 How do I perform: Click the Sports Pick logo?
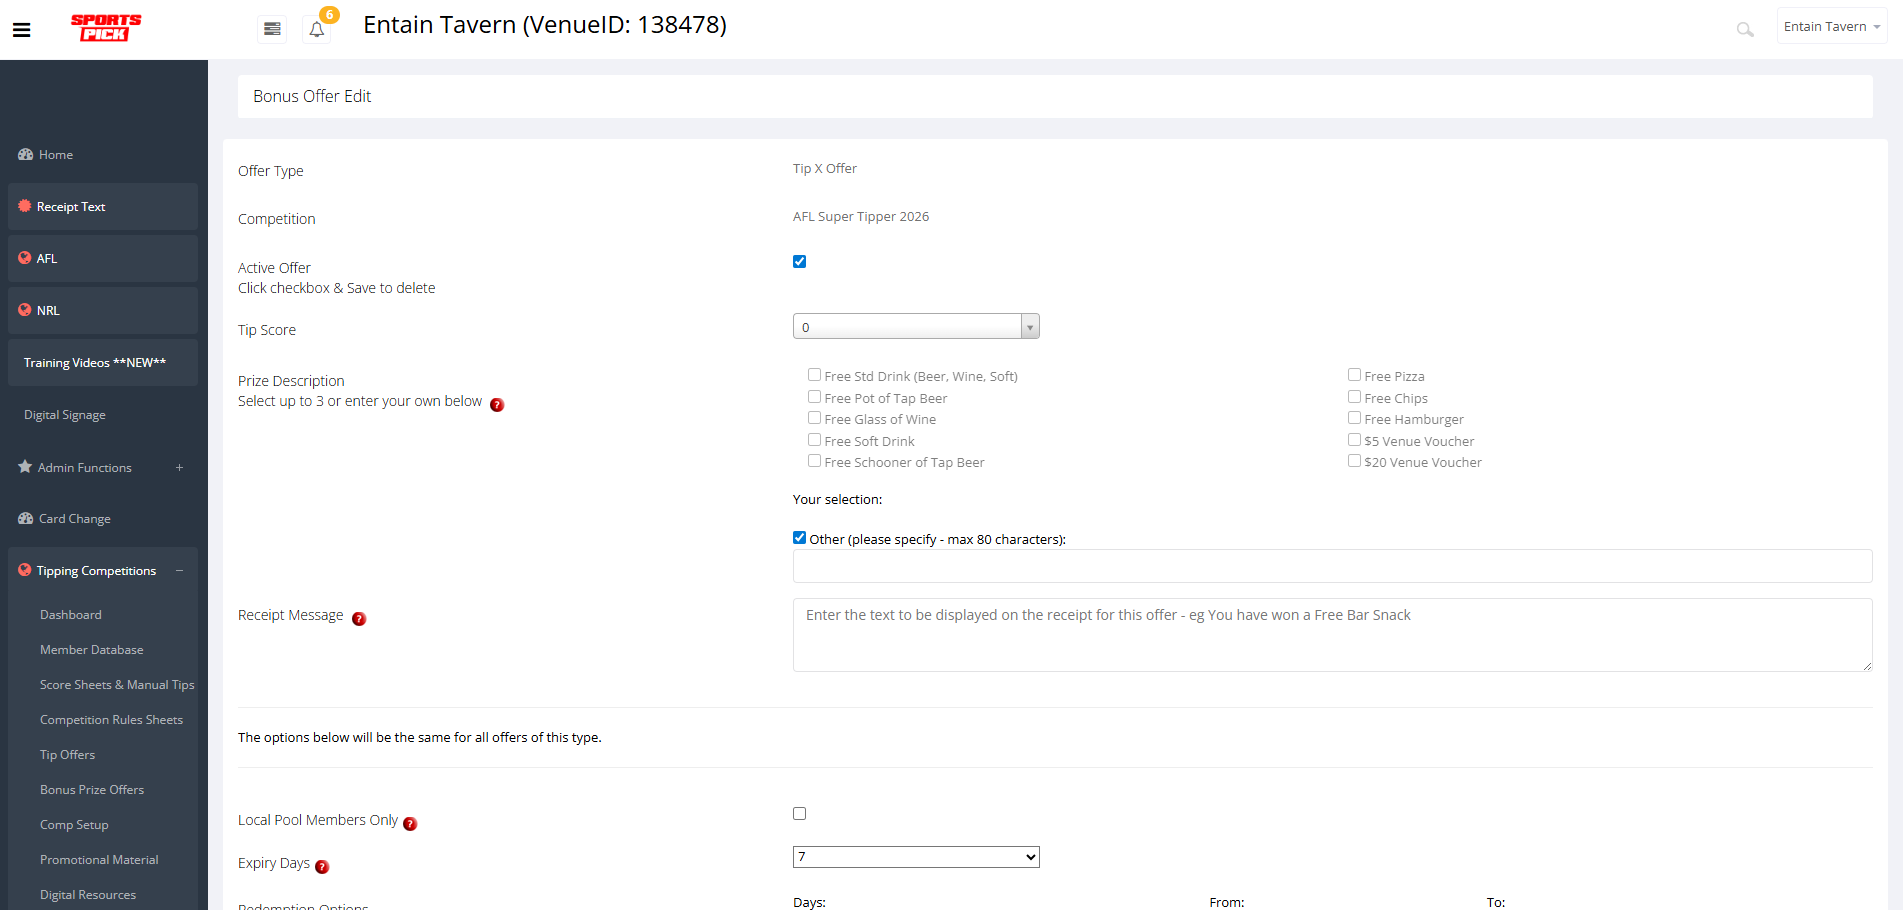coord(105,28)
